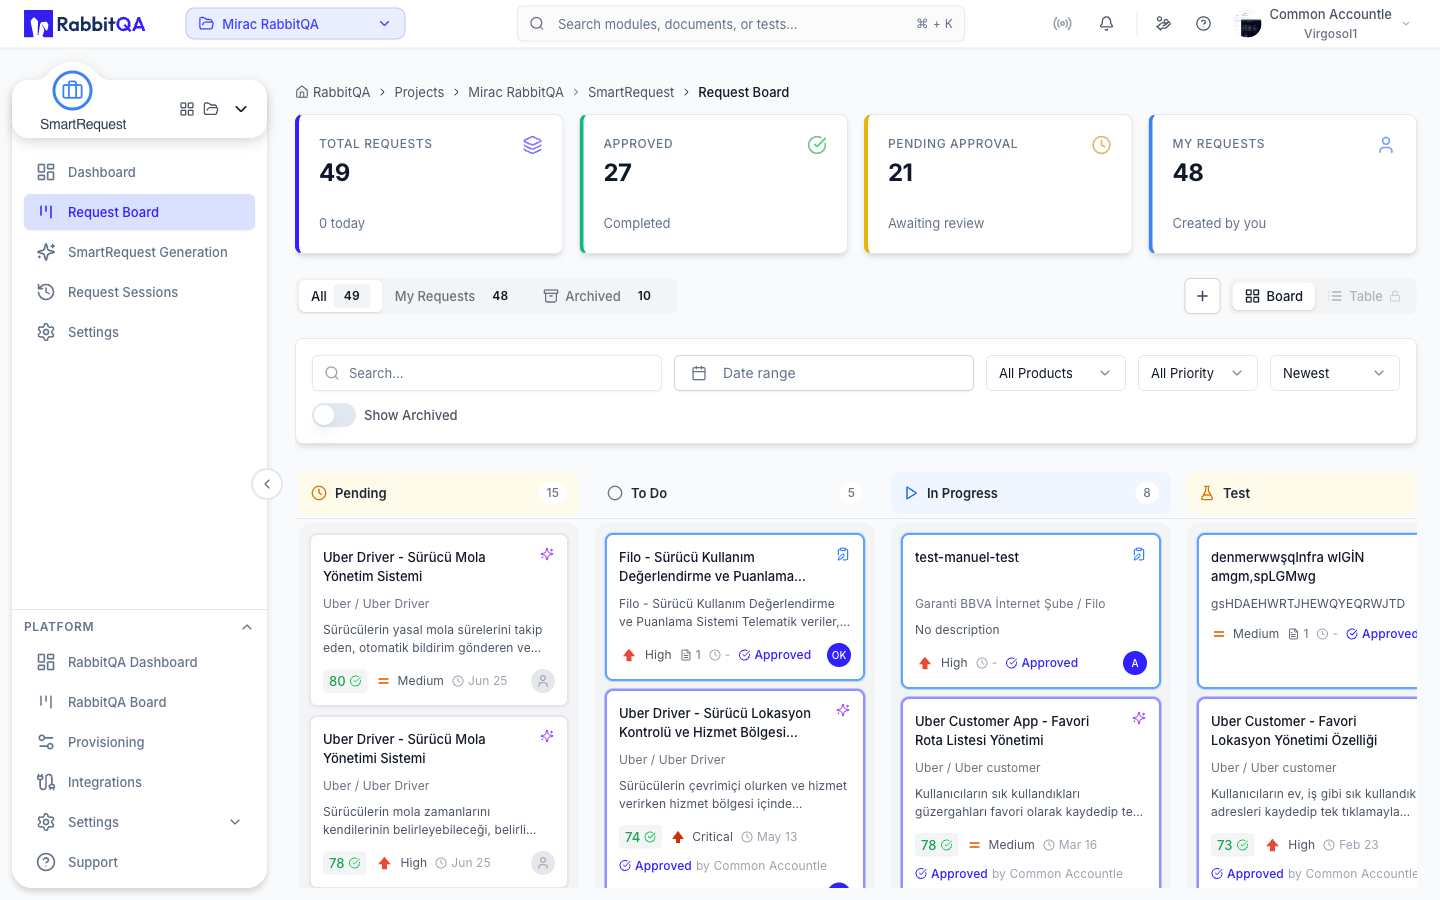Click the document icon on the Filo card
Viewport: 1440px width, 900px height.
[843, 554]
